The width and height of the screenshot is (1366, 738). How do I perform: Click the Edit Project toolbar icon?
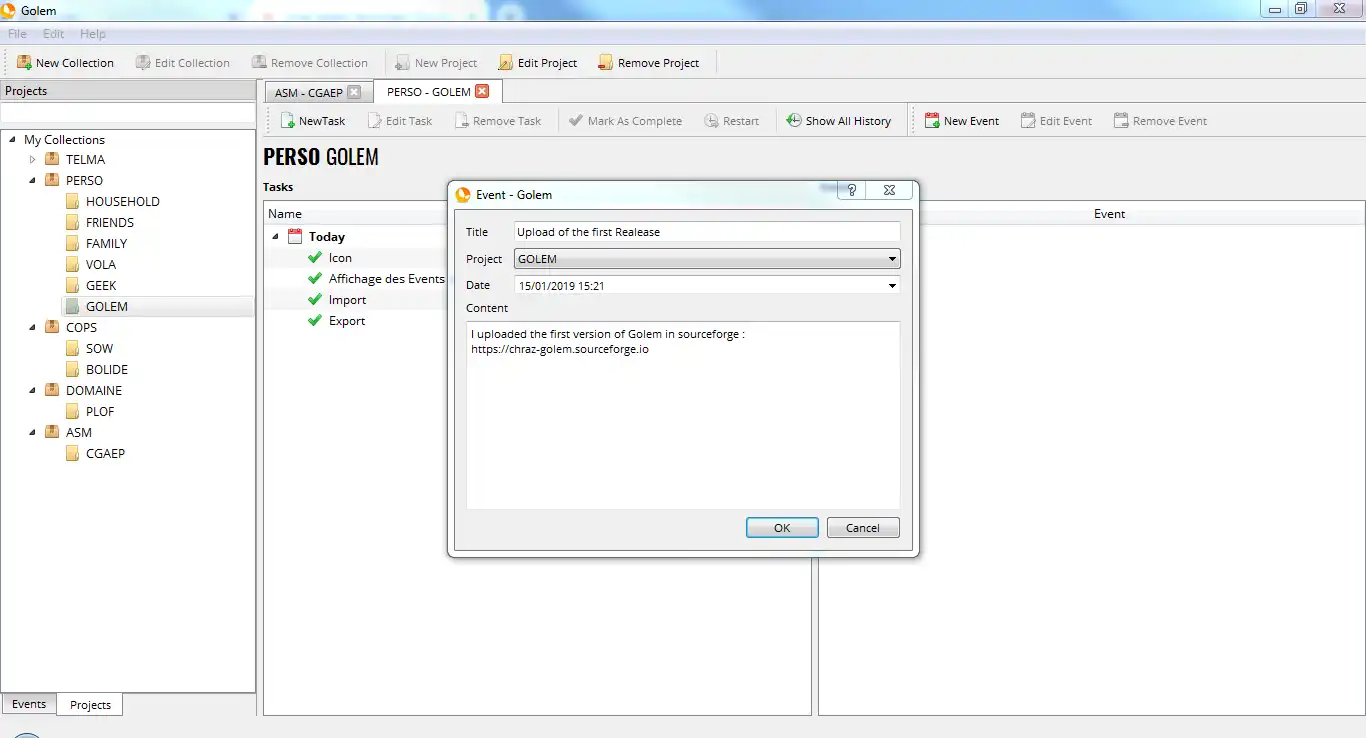click(x=506, y=63)
